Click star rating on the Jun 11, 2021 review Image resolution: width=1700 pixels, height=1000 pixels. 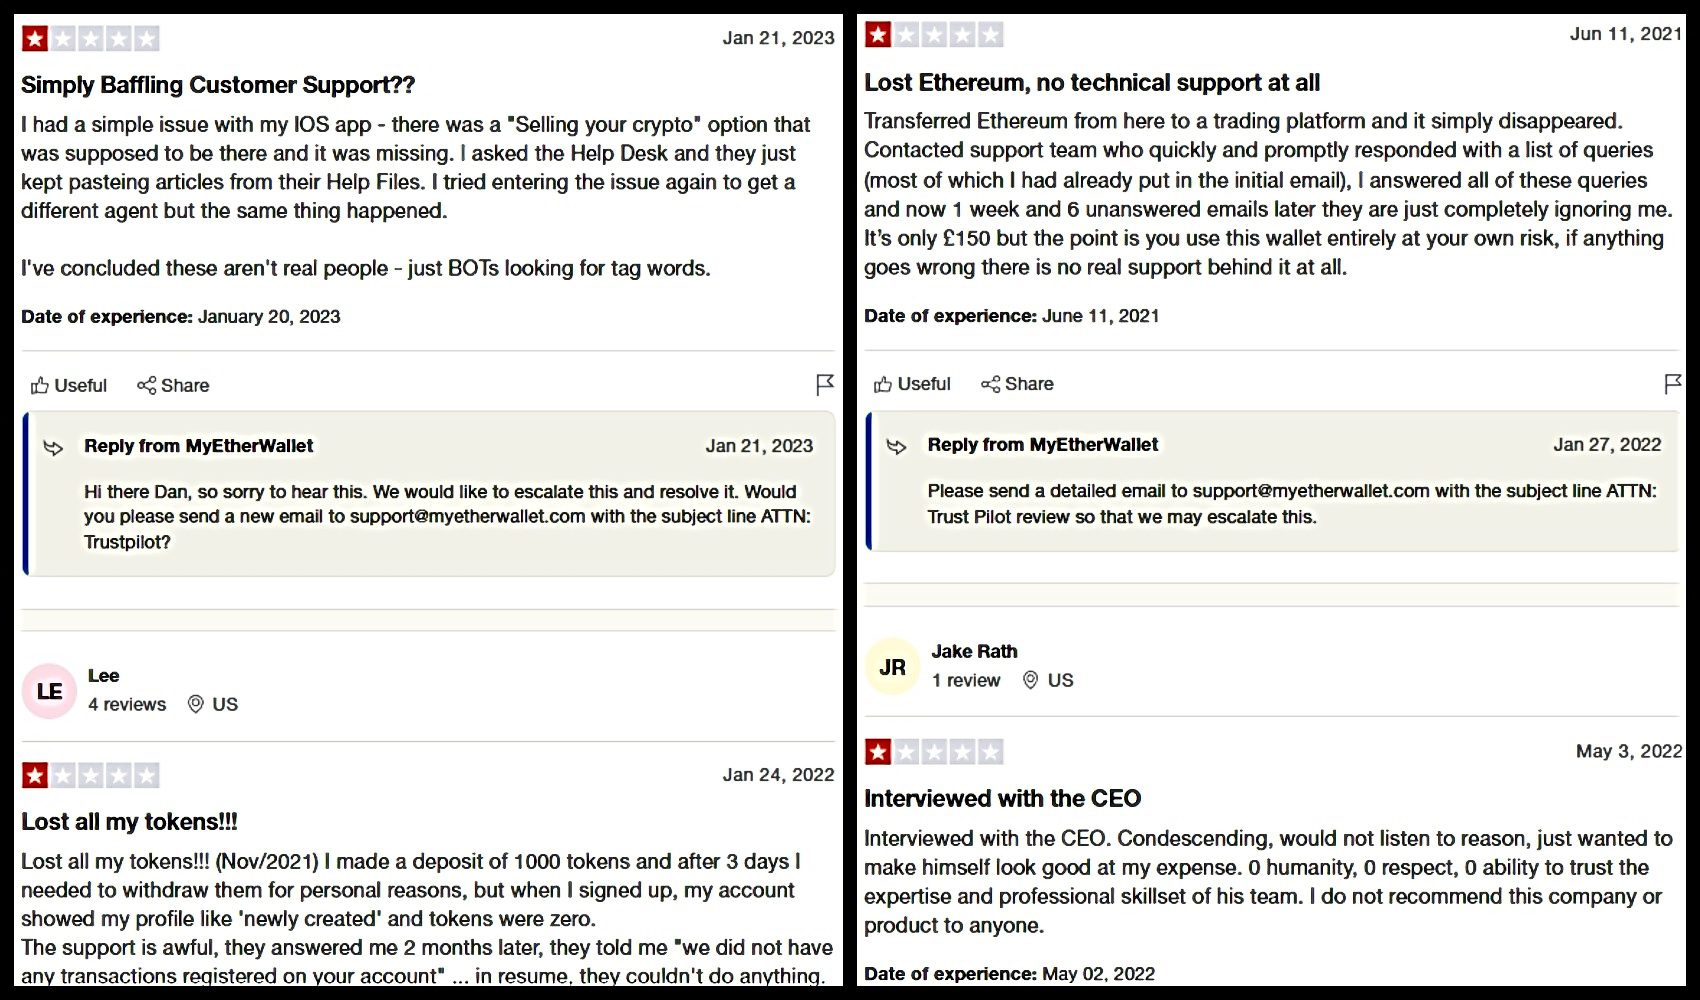(933, 35)
